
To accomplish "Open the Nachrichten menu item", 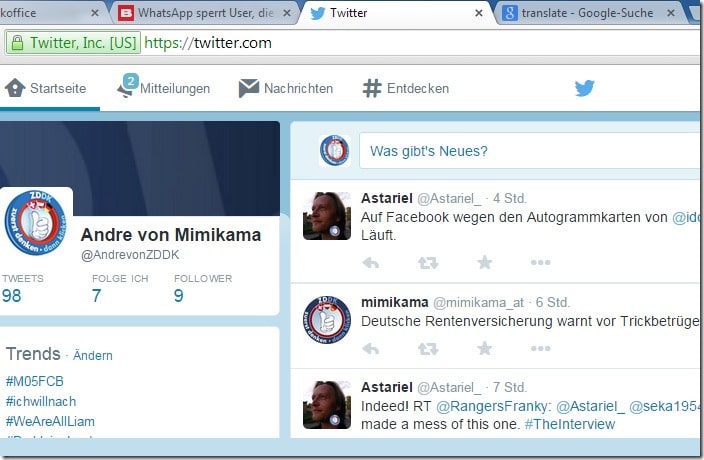I will (299, 88).
